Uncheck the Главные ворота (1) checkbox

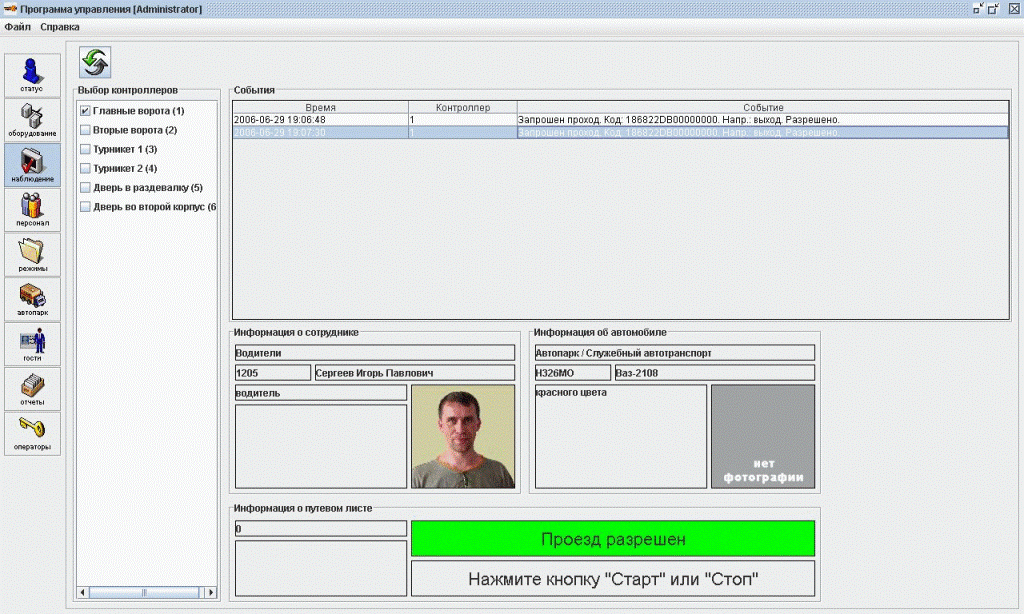tap(85, 111)
